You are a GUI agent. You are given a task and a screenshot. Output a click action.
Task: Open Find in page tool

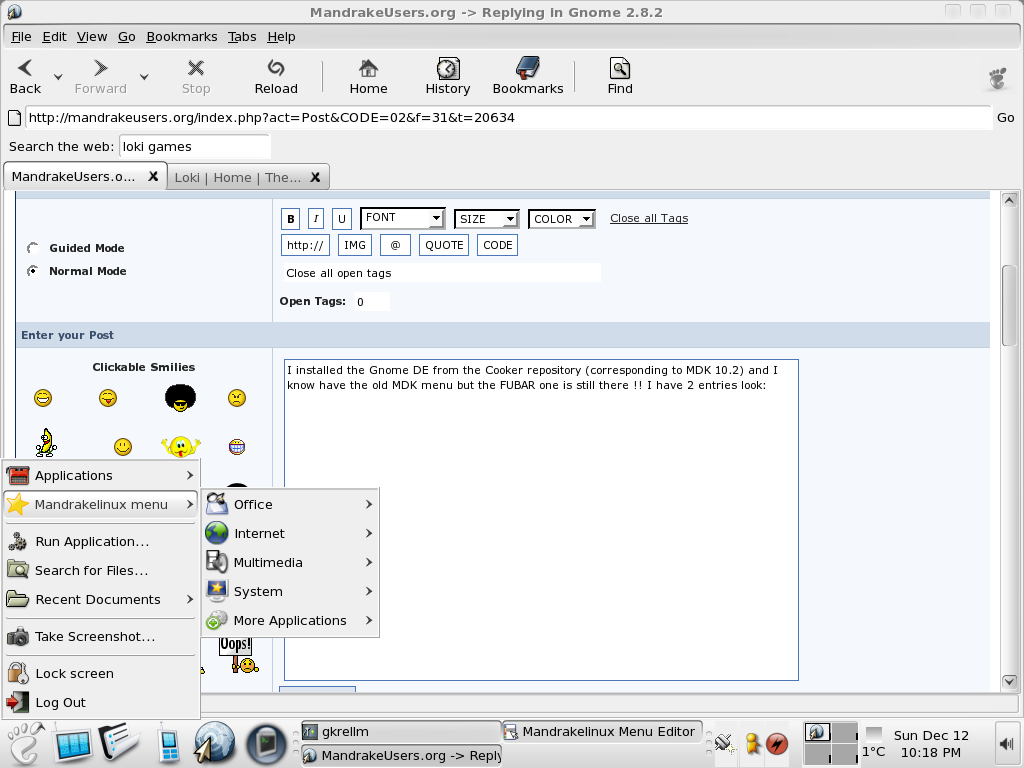coord(620,77)
